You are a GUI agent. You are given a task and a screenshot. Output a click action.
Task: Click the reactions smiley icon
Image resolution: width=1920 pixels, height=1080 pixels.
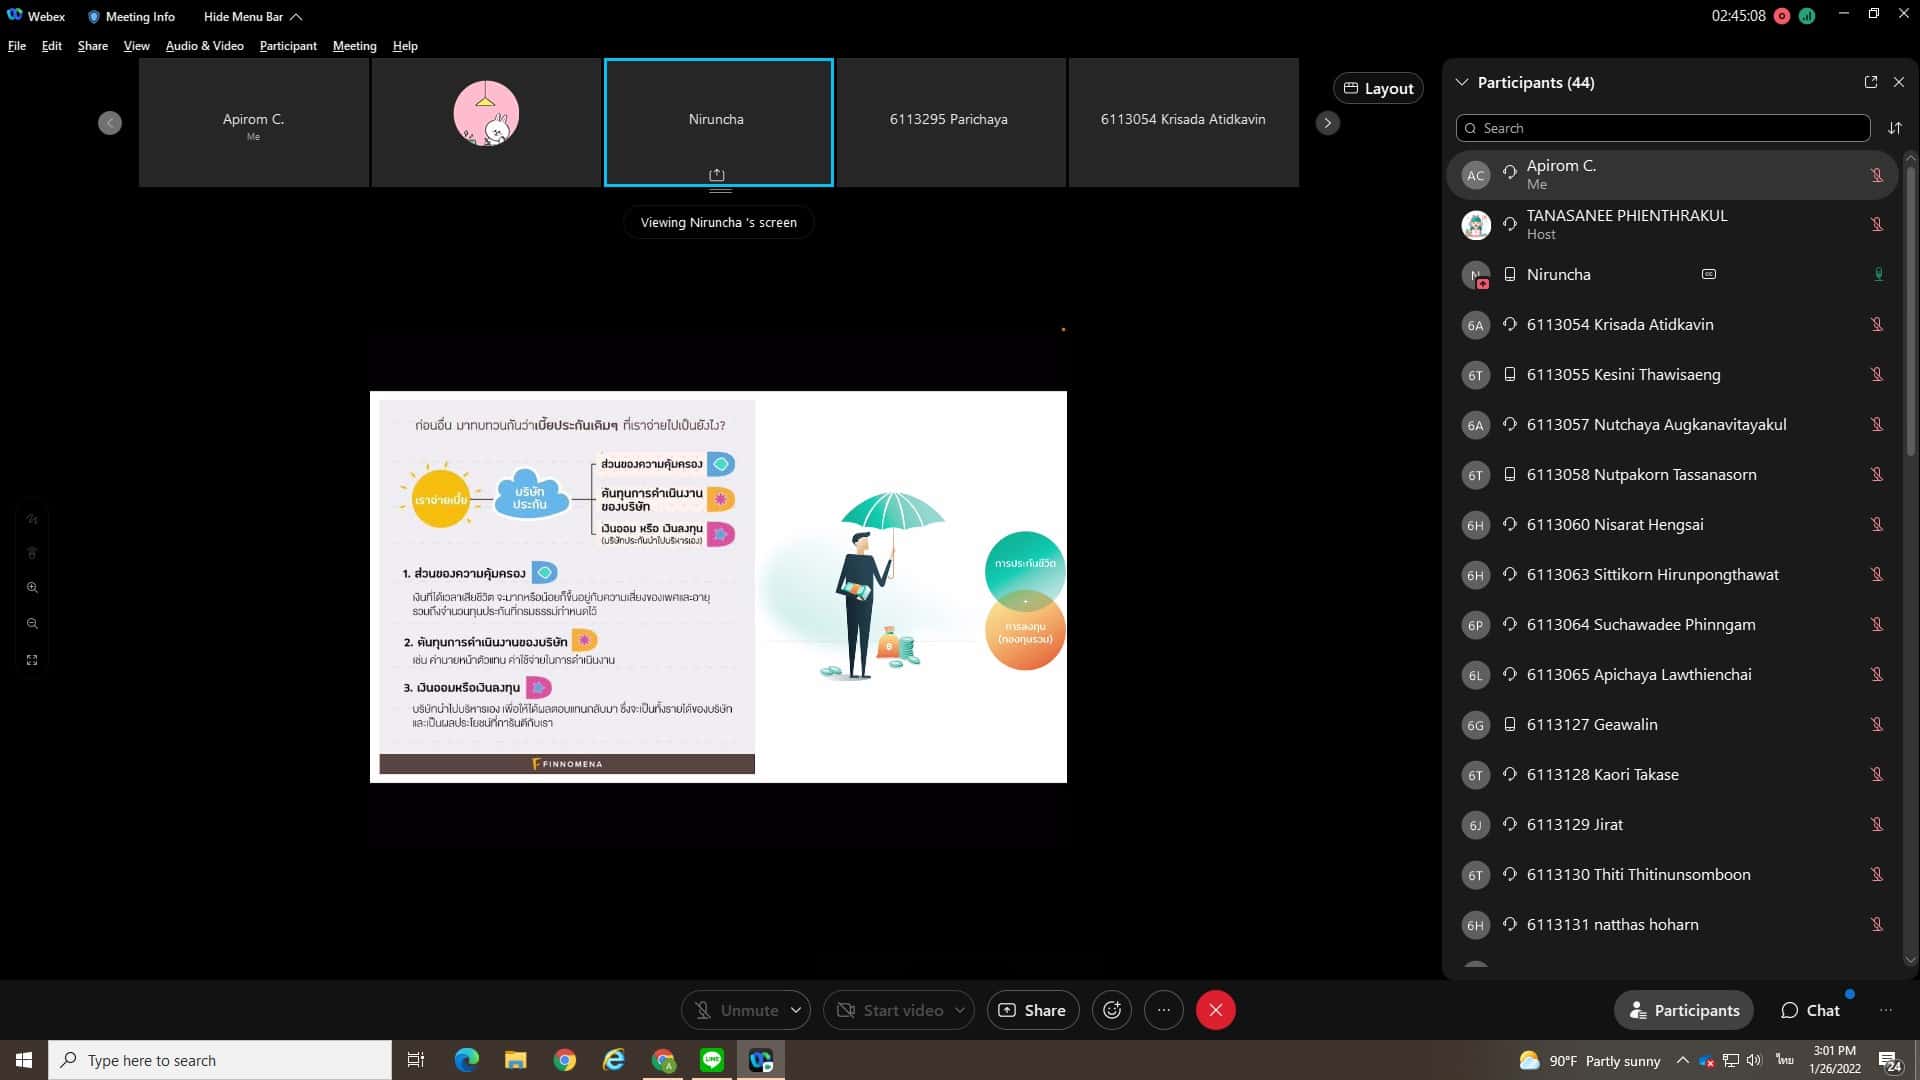1112,1010
